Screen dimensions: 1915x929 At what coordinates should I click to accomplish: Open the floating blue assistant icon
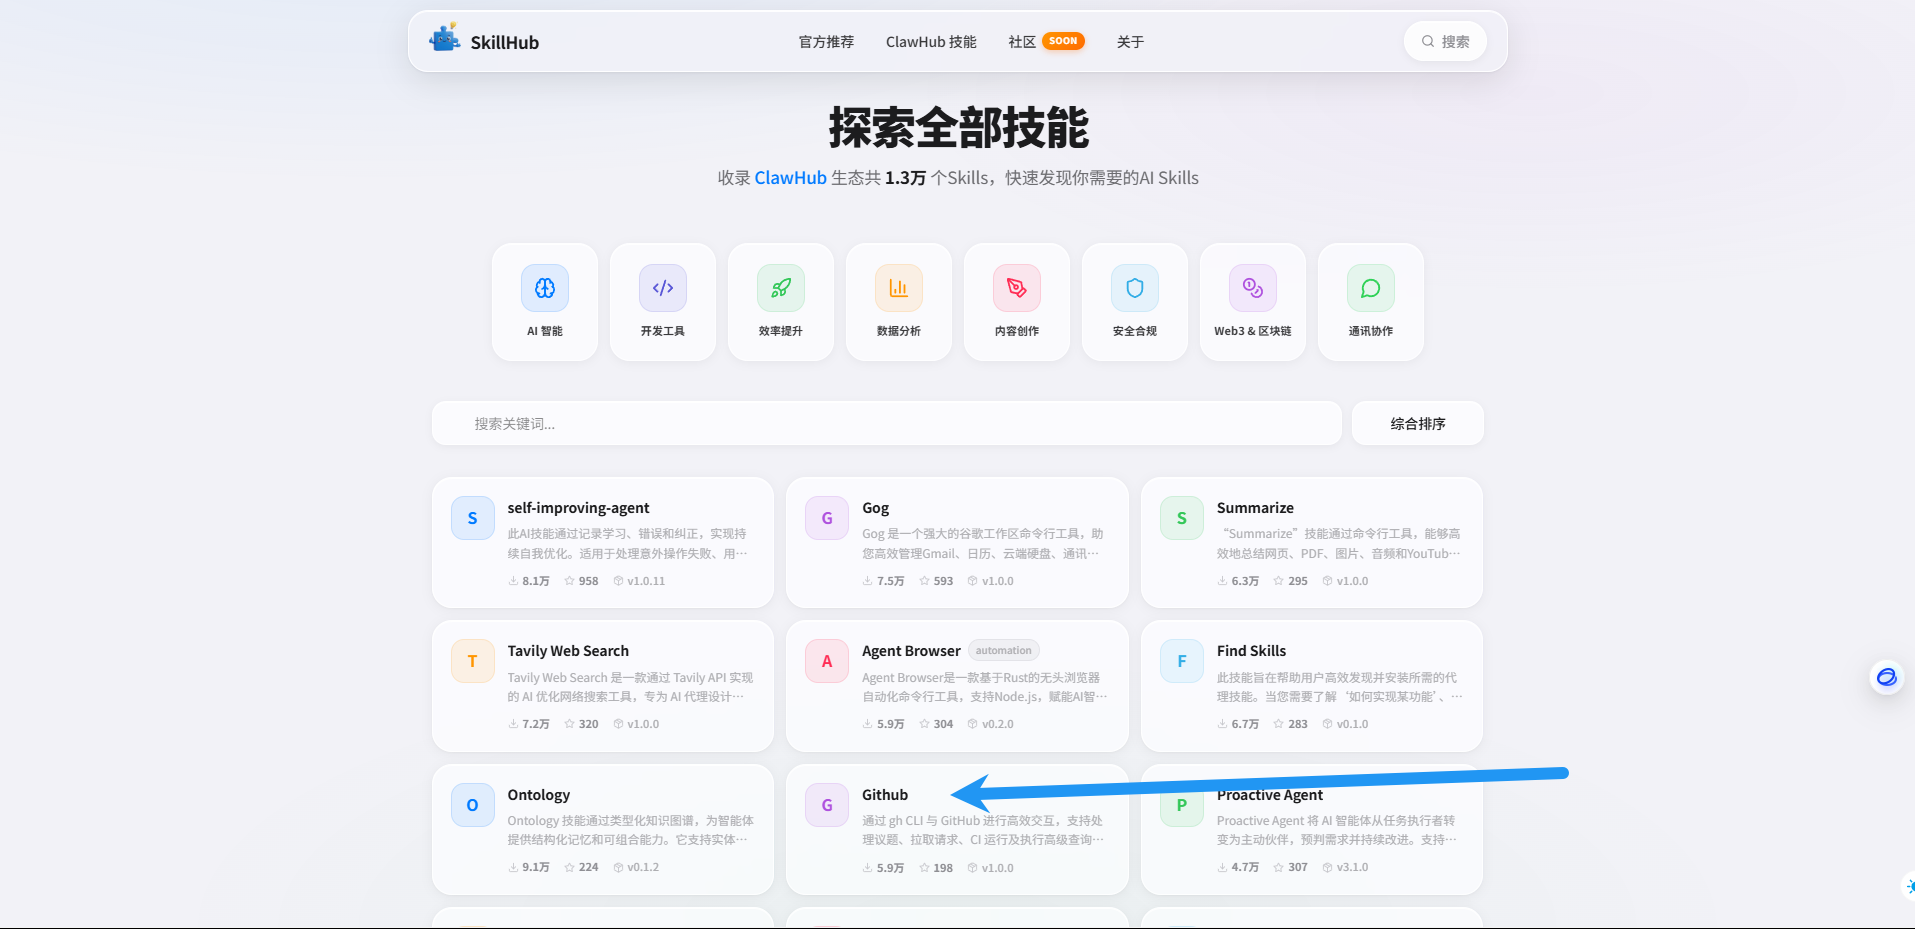tap(1886, 678)
